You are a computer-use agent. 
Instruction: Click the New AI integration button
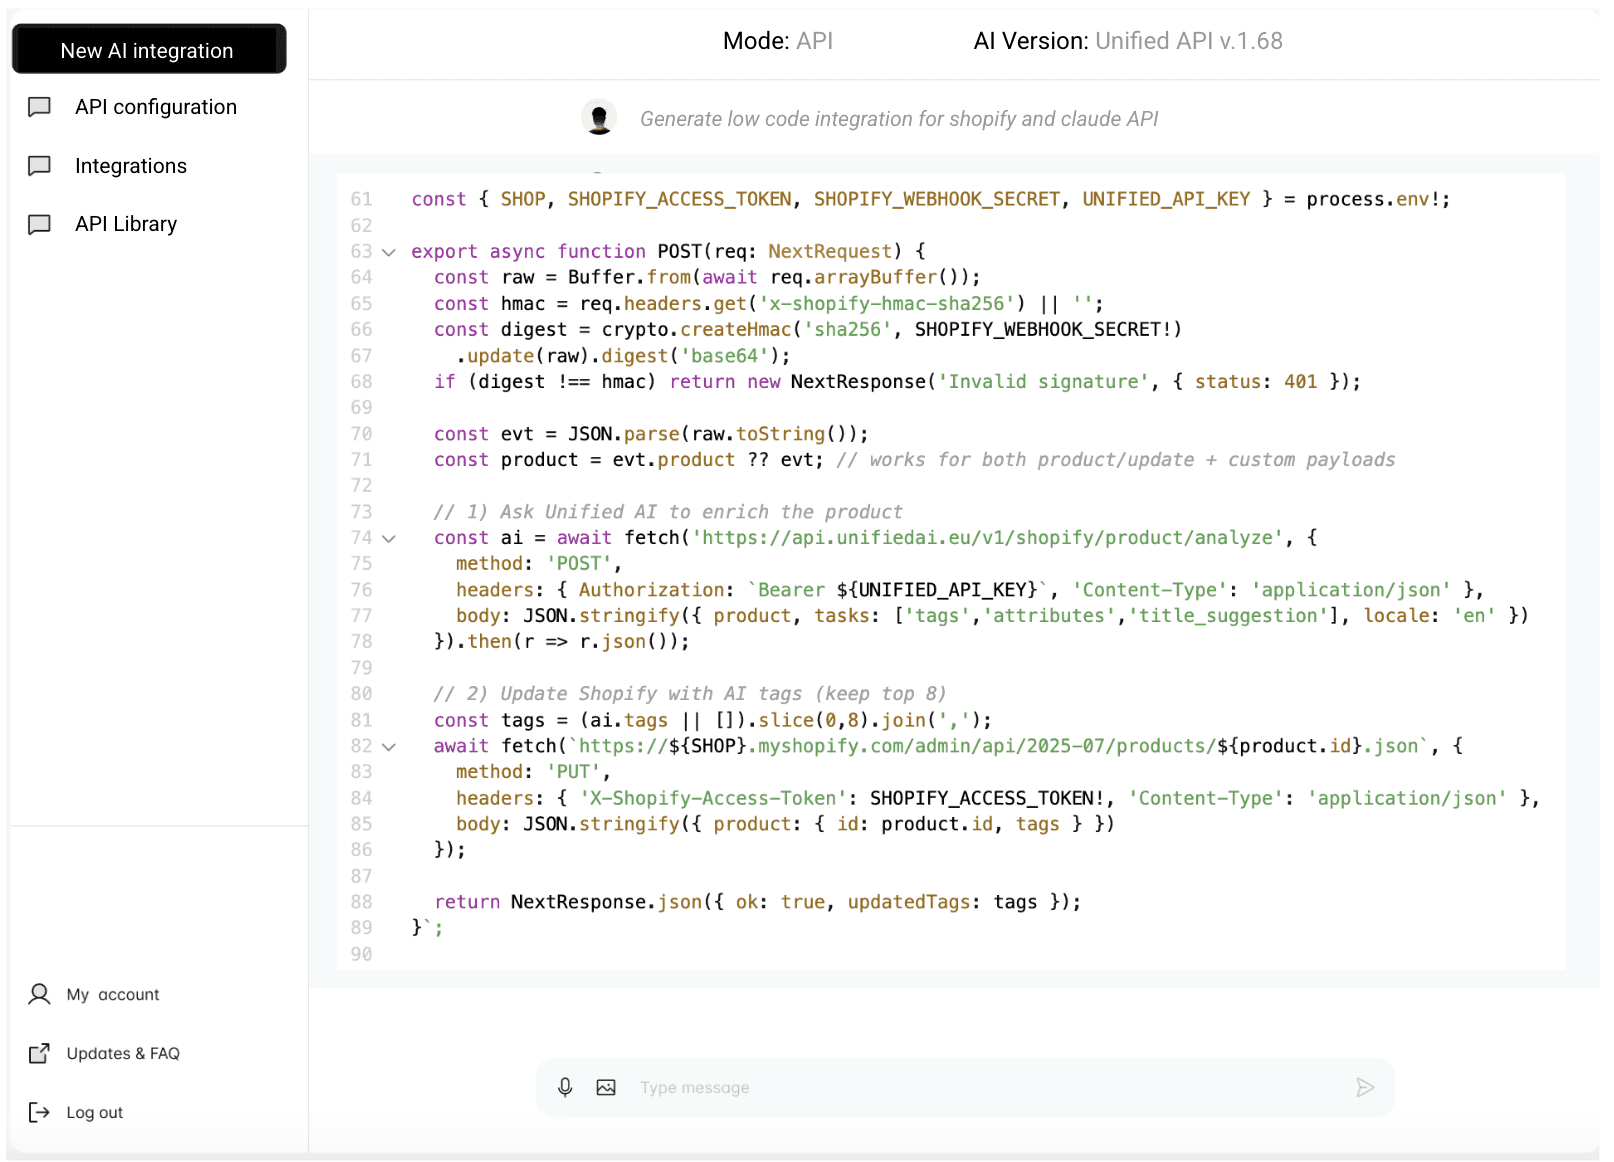tap(148, 49)
